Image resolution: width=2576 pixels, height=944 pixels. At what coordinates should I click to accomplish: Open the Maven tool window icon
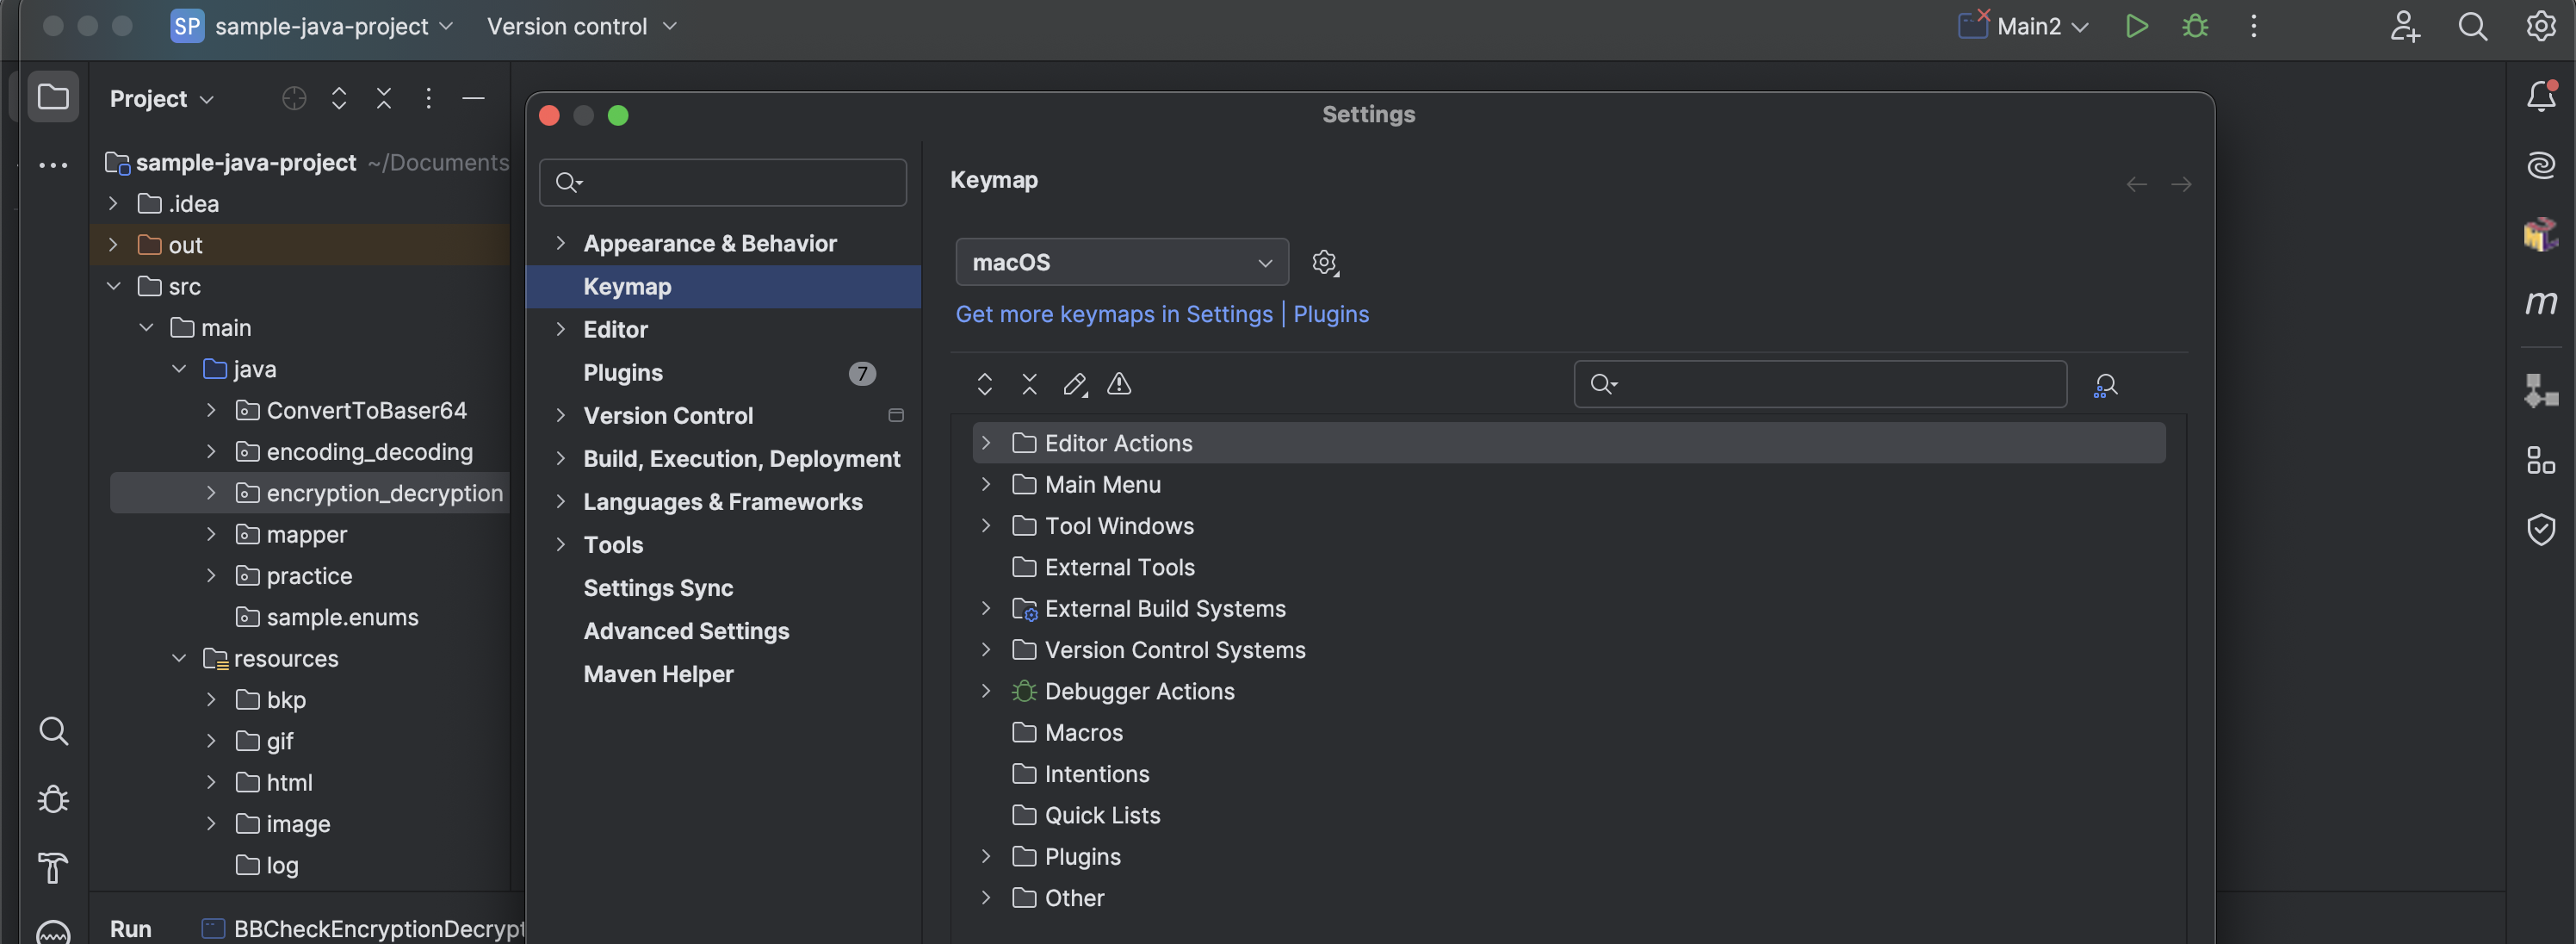[x=2541, y=302]
